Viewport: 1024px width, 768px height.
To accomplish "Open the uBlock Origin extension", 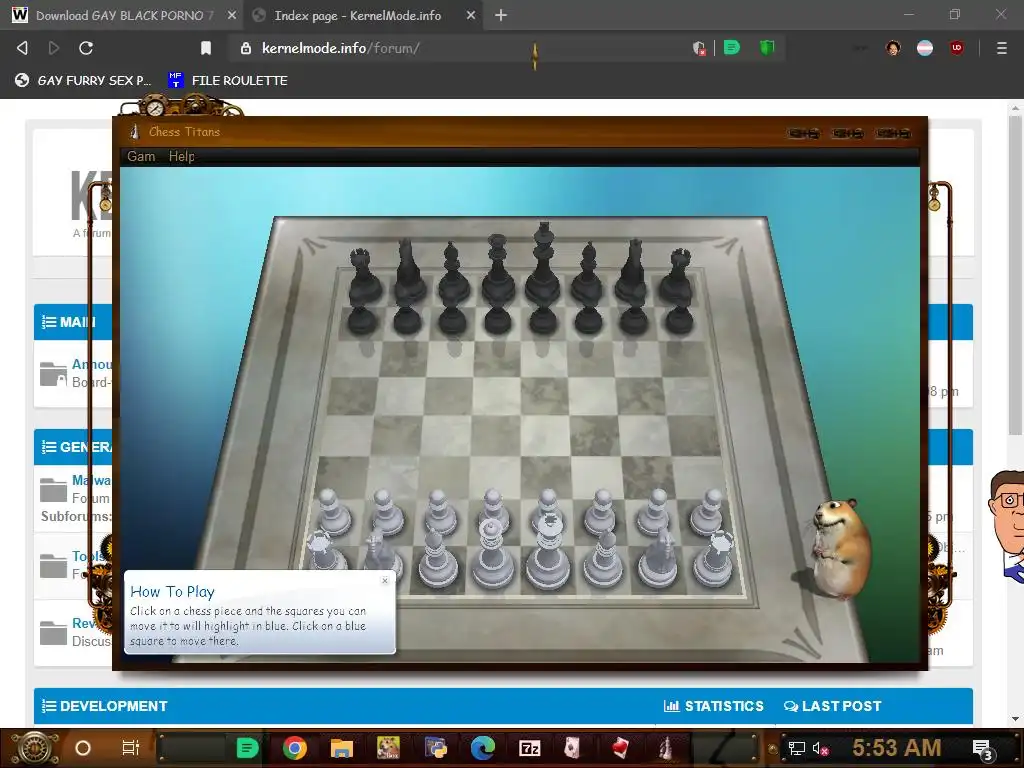I will point(957,48).
